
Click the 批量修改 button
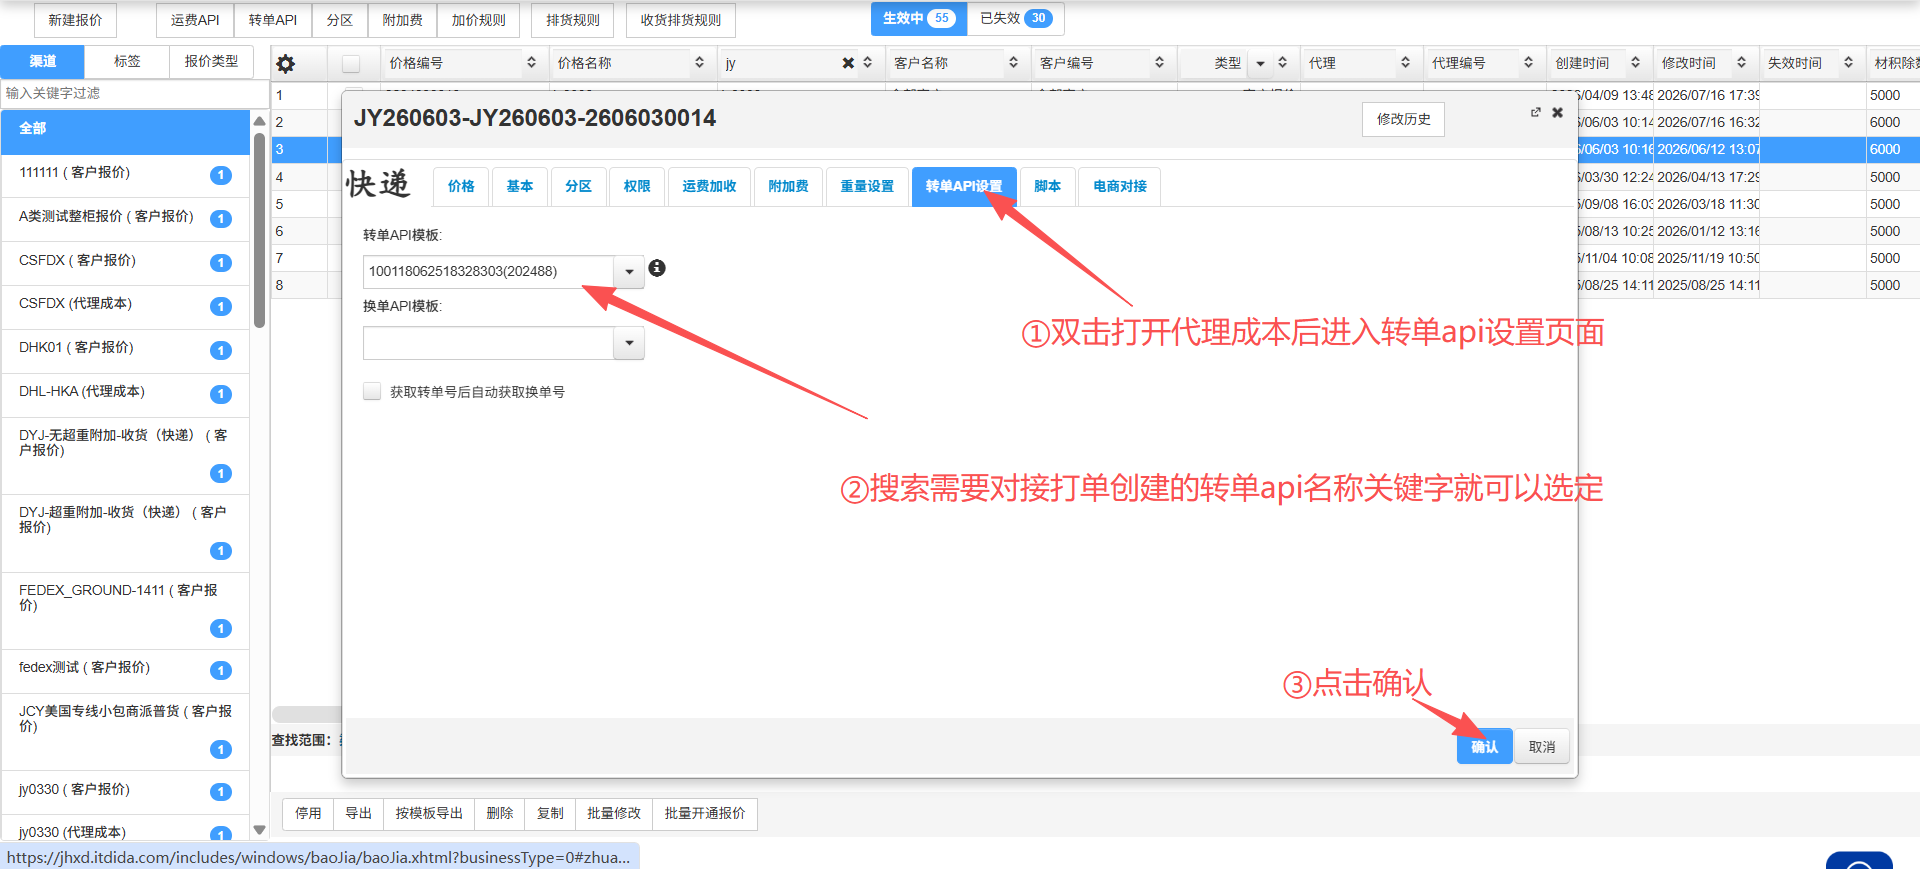click(614, 814)
